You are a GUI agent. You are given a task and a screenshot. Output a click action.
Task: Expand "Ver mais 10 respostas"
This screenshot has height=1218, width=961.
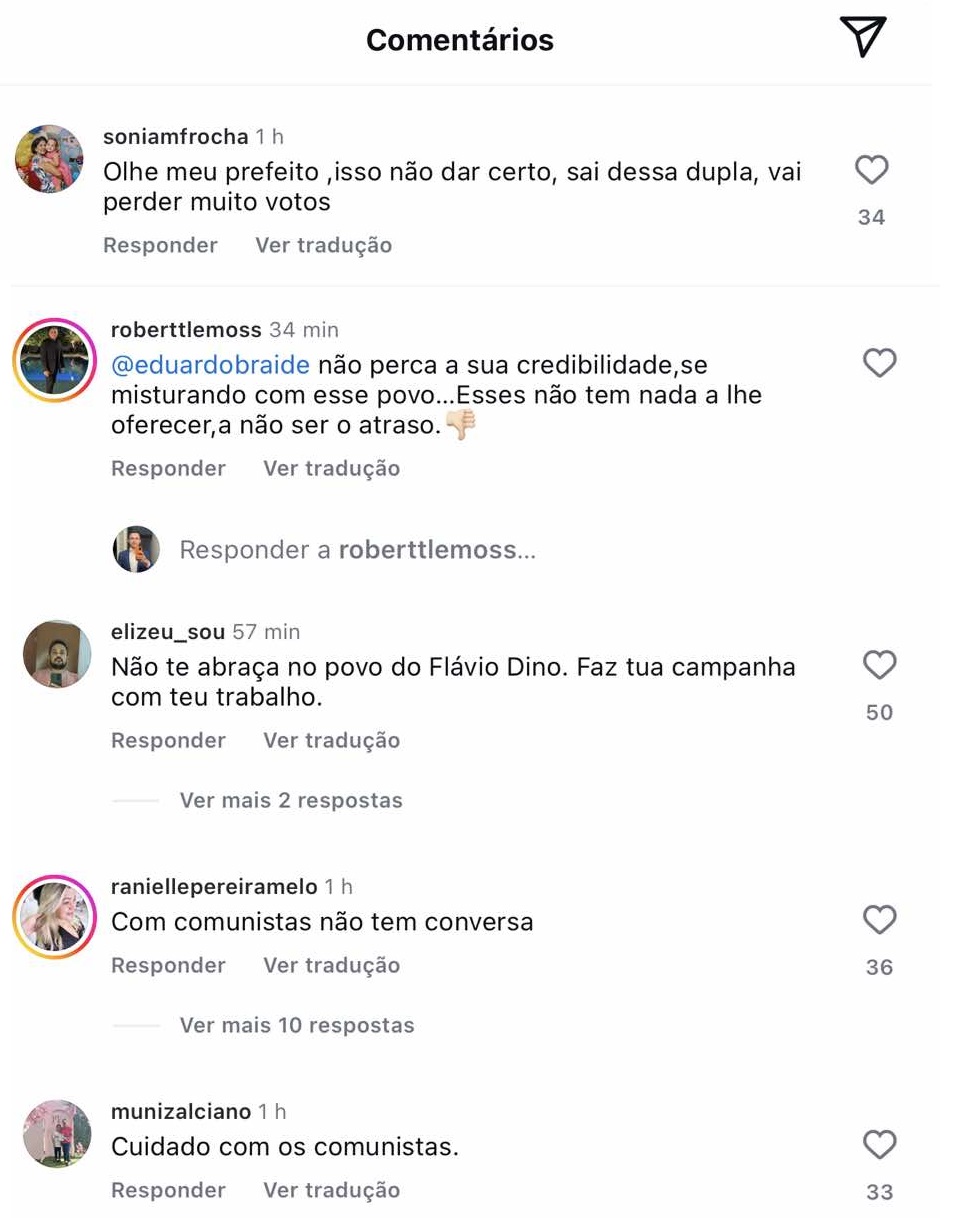(297, 1025)
